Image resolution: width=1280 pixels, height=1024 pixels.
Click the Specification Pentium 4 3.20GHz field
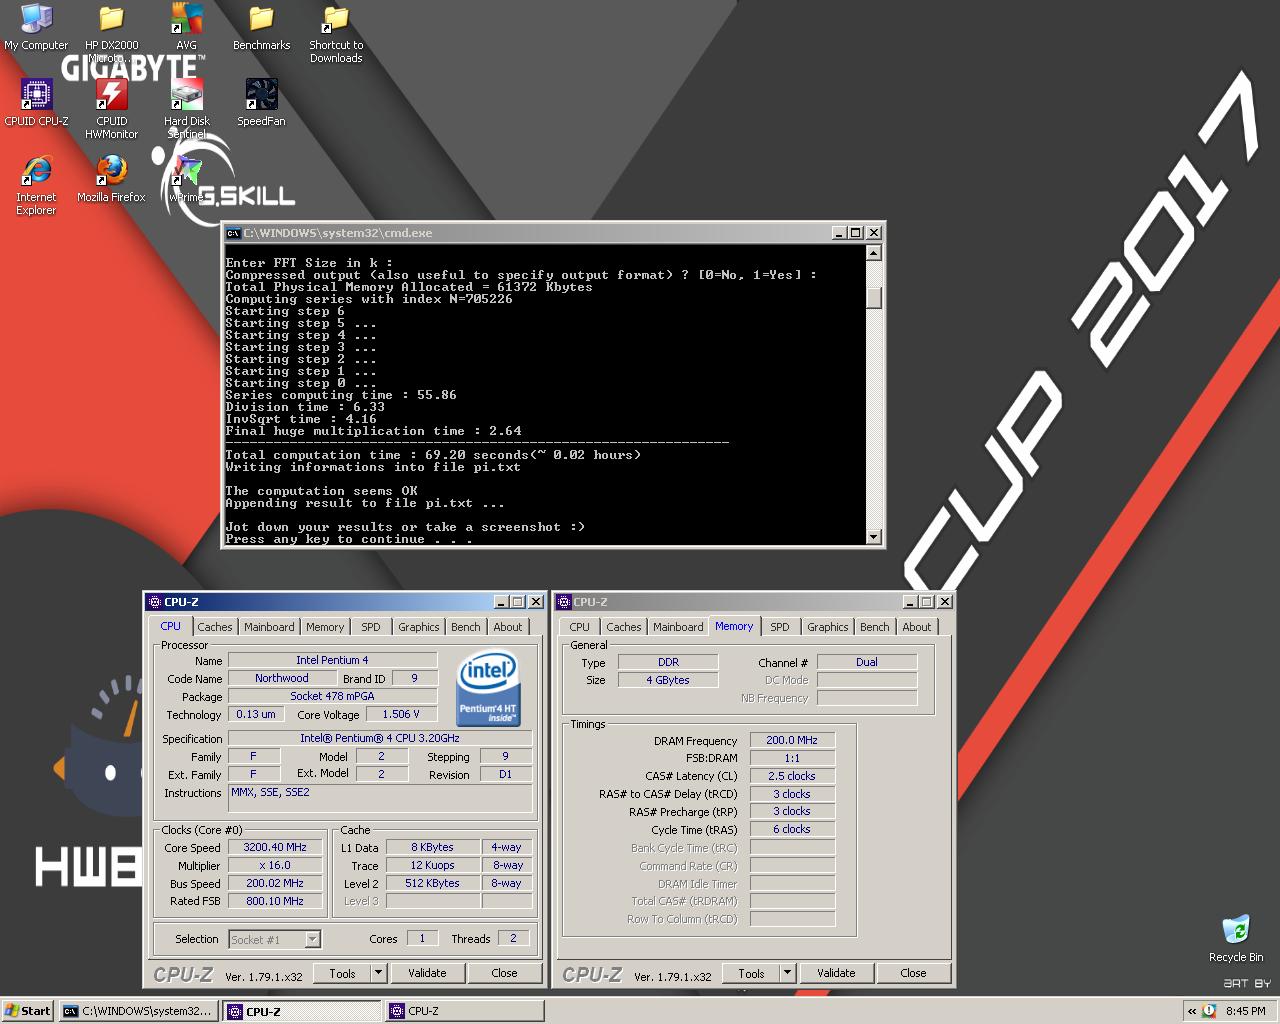380,738
